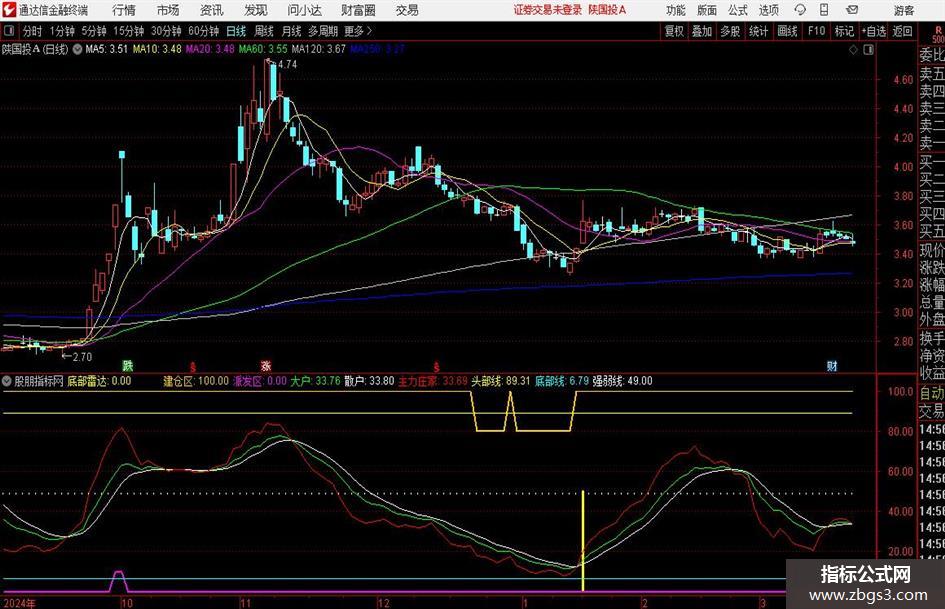The height and width of the screenshot is (609, 945).
Task: Click the MA20: 3.48 label
Action: pos(210,49)
